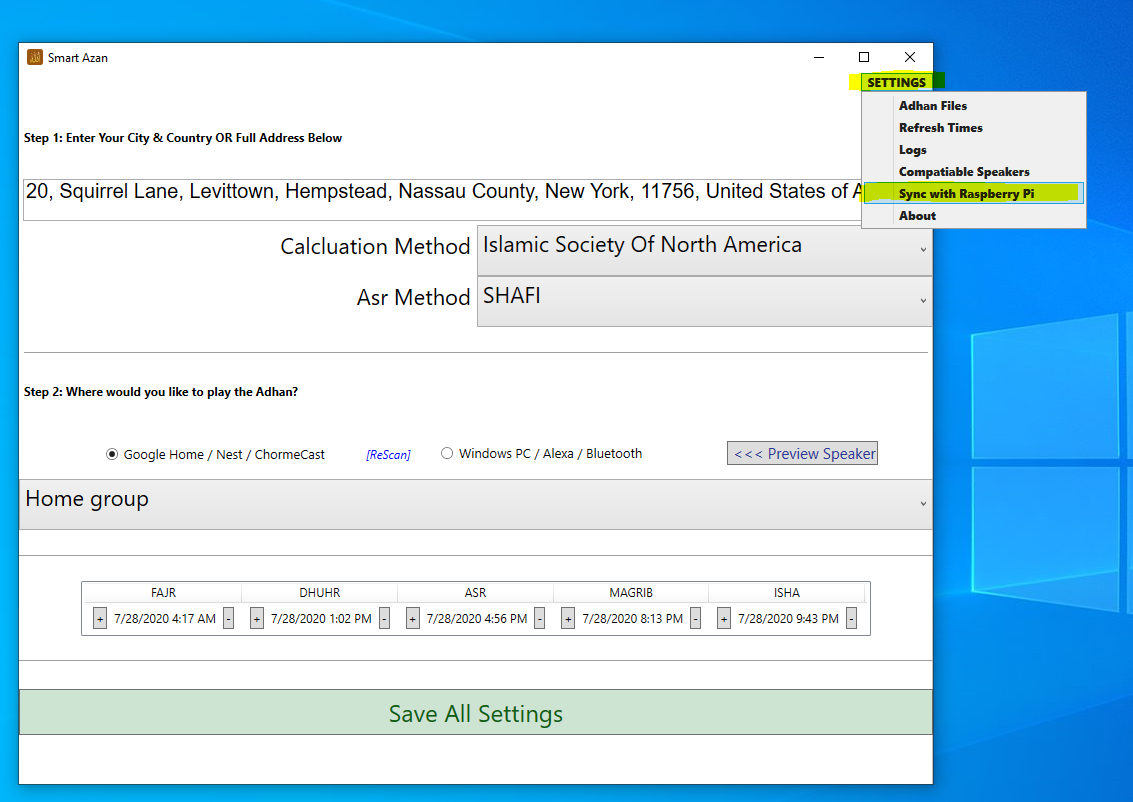This screenshot has width=1133, height=802.
Task: Click the Smart Azan app icon in title bar
Action: pyautogui.click(x=35, y=57)
